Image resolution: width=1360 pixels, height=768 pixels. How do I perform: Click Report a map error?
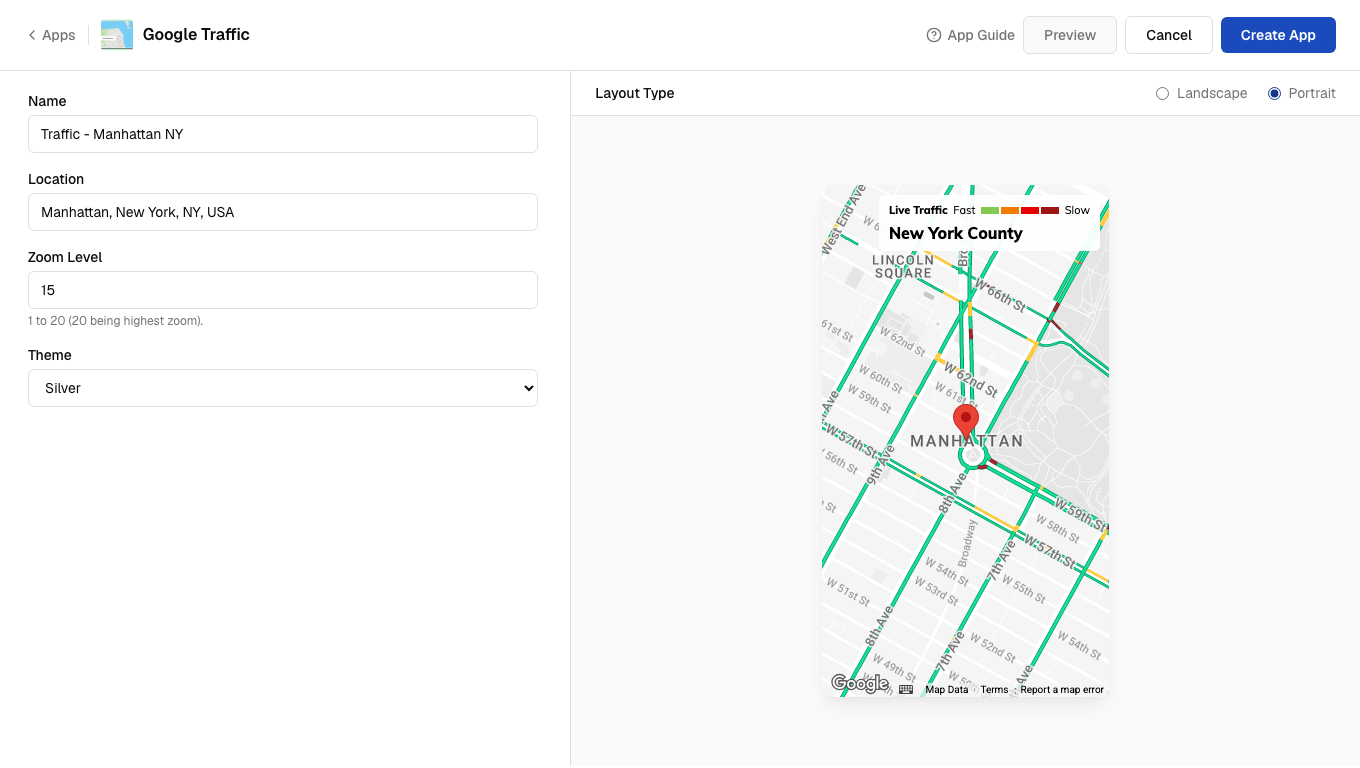click(1062, 690)
